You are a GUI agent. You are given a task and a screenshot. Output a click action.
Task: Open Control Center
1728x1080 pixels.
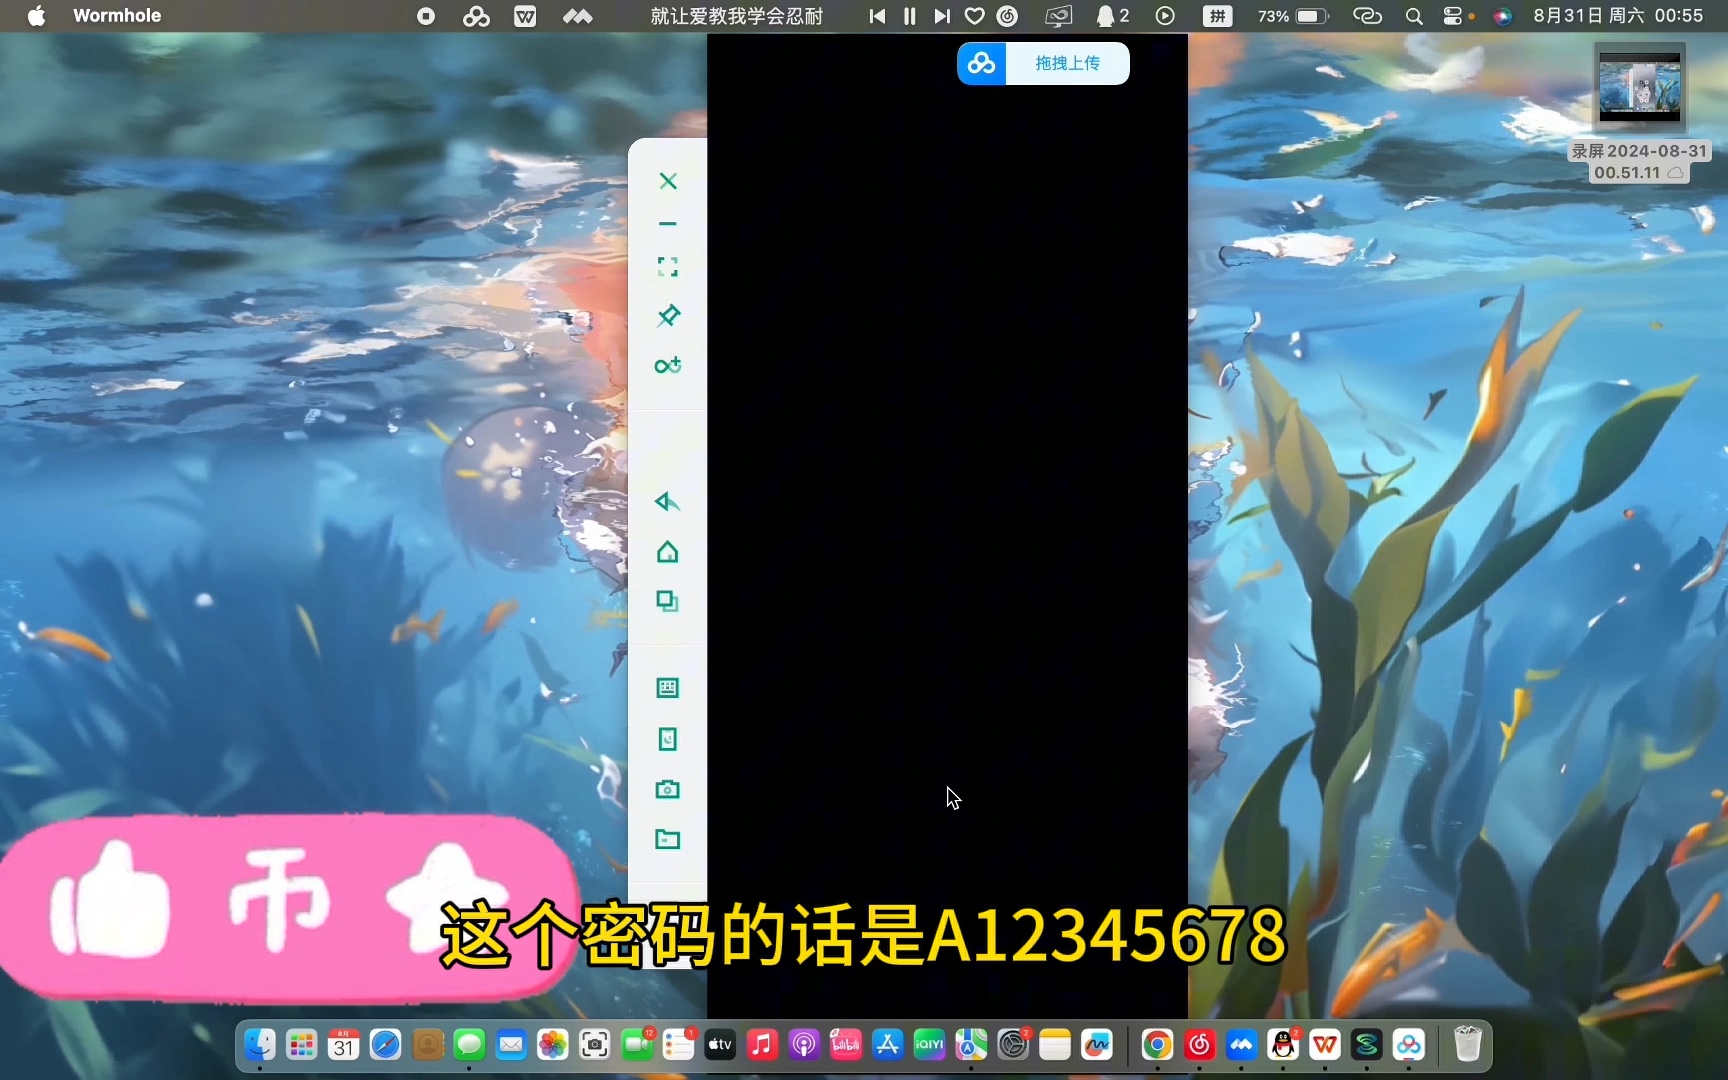(x=1454, y=16)
